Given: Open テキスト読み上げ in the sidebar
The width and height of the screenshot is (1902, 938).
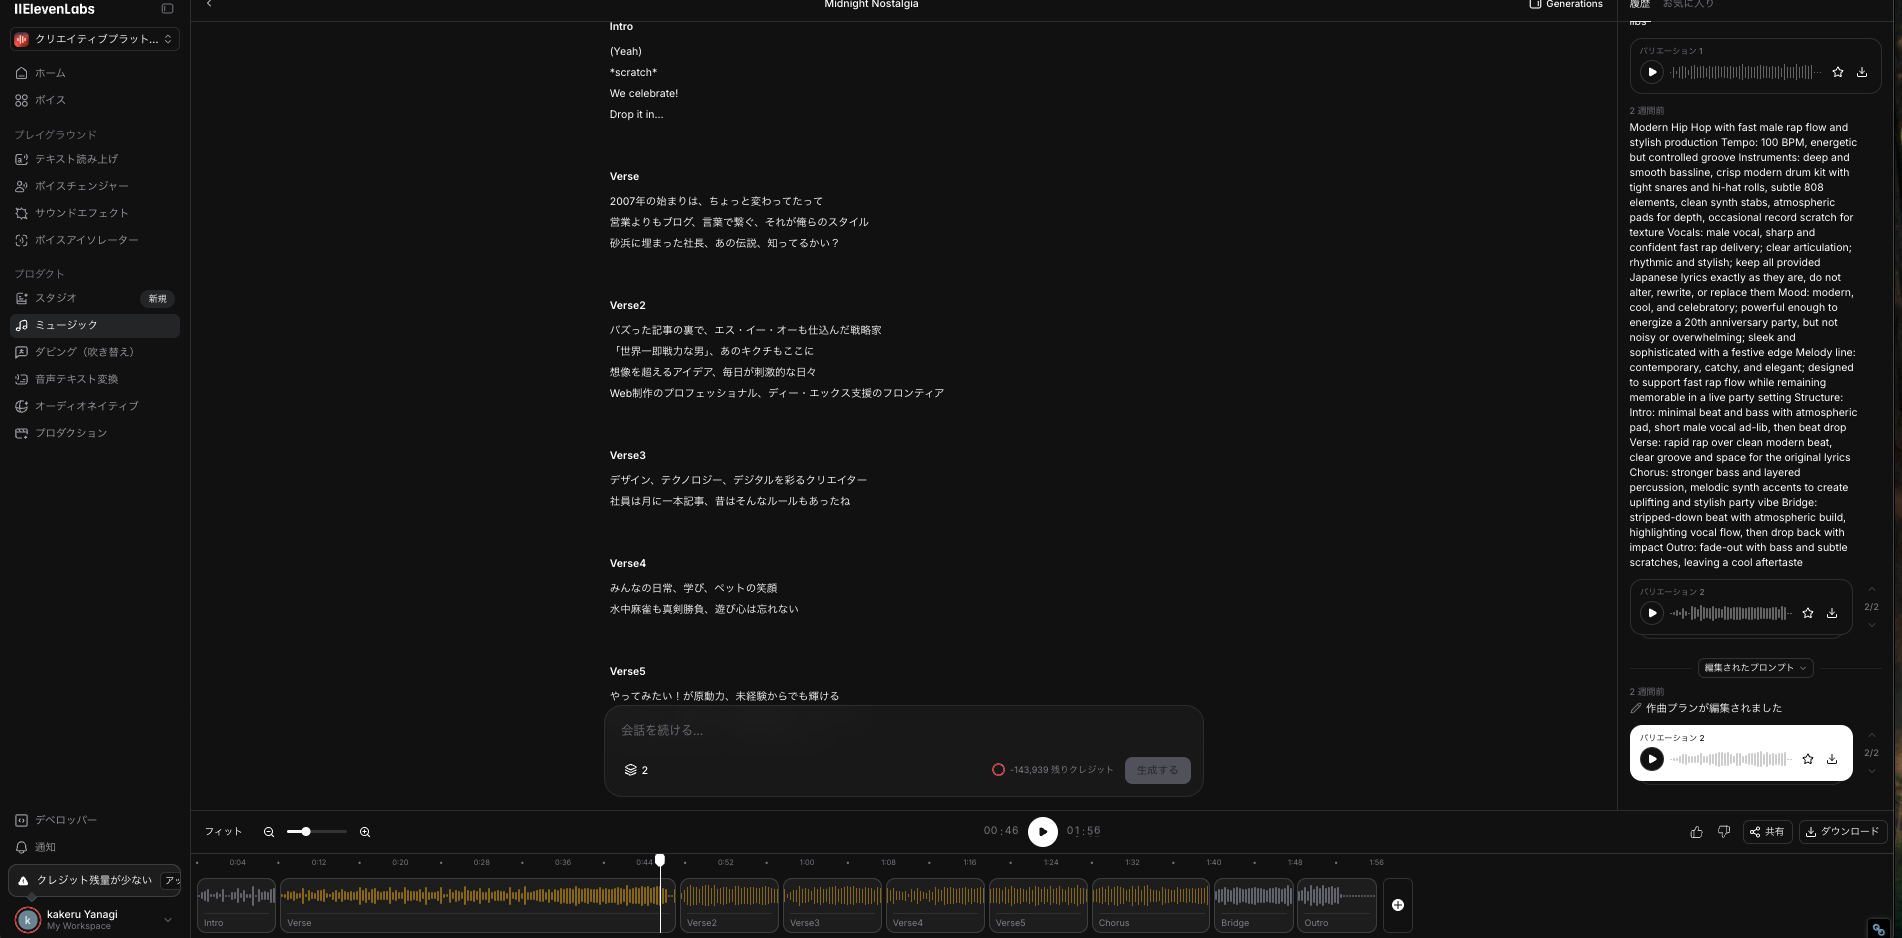Looking at the screenshot, I should pos(76,159).
